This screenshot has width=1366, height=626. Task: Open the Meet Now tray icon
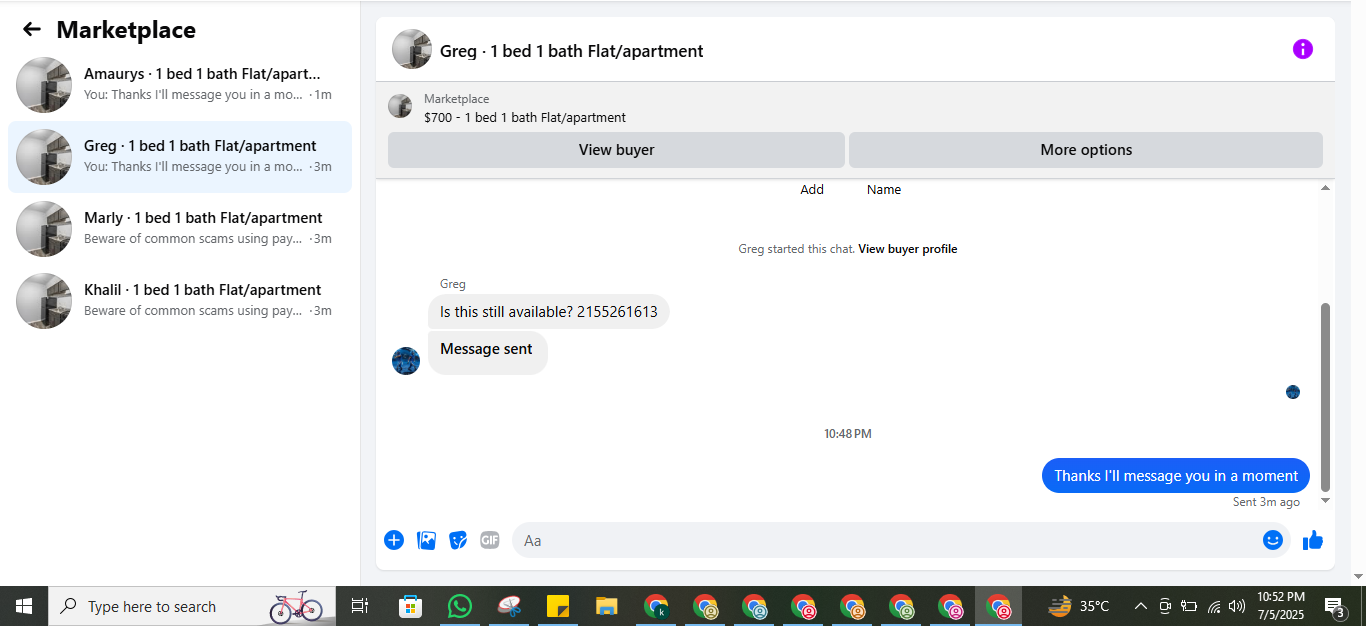[x=1165, y=606]
